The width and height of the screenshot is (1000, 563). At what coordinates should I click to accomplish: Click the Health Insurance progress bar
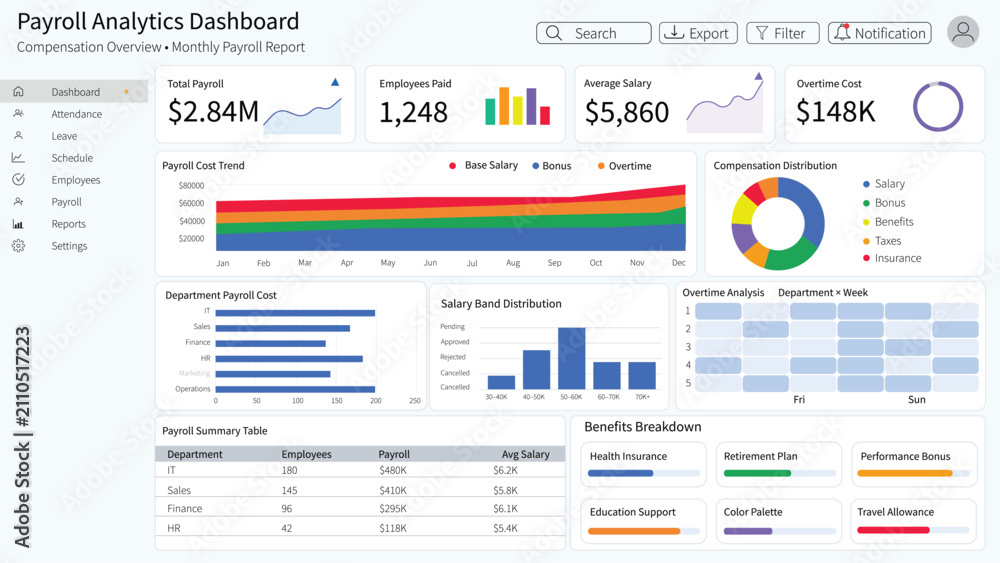643,473
